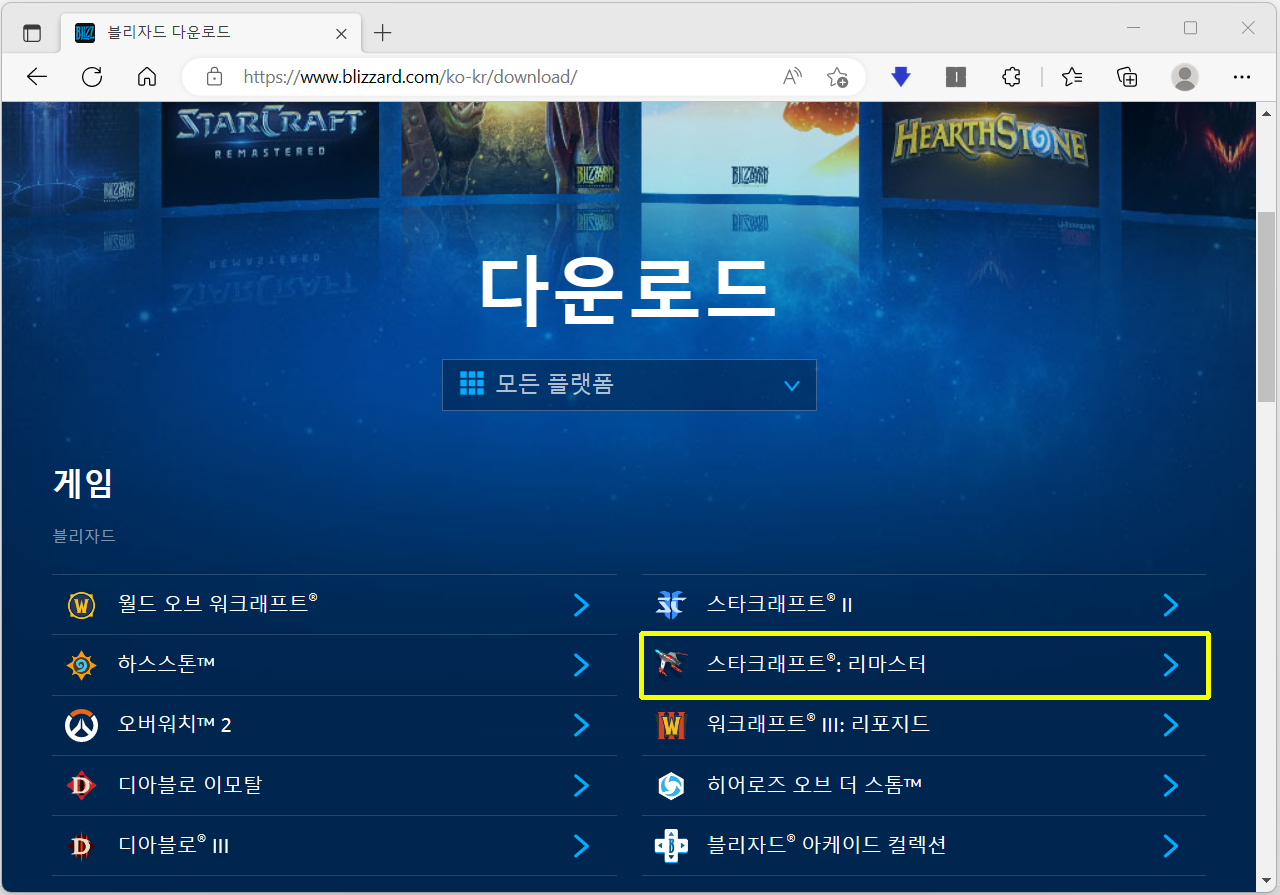Open Edge settings and more menu
Viewport: 1280px width, 895px height.
1242,77
